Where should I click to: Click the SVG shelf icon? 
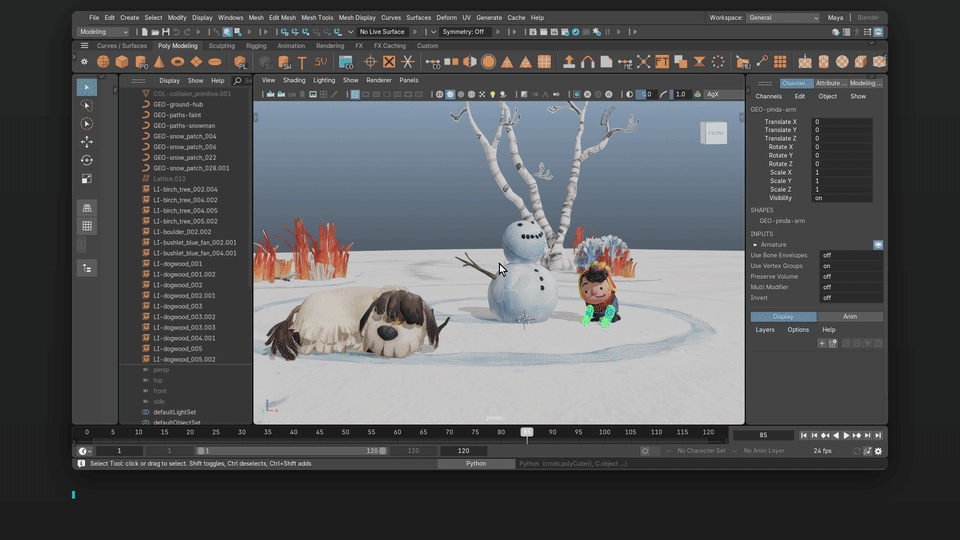tap(320, 61)
